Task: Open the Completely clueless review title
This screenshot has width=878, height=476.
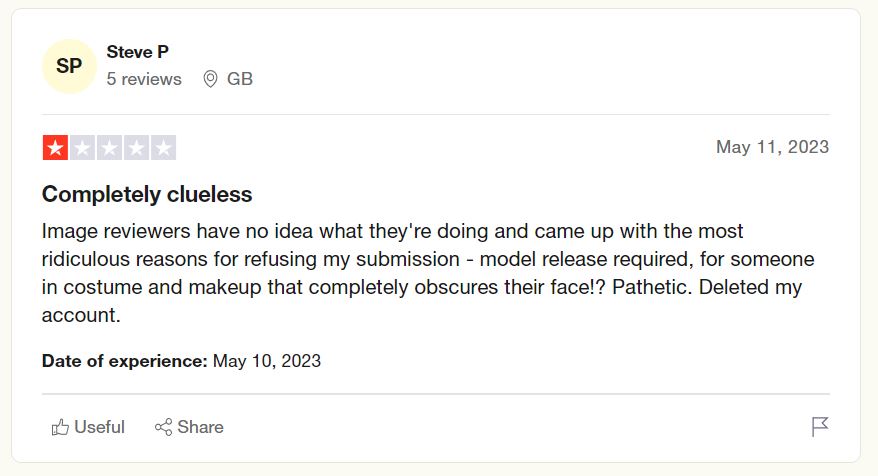Action: point(147,194)
